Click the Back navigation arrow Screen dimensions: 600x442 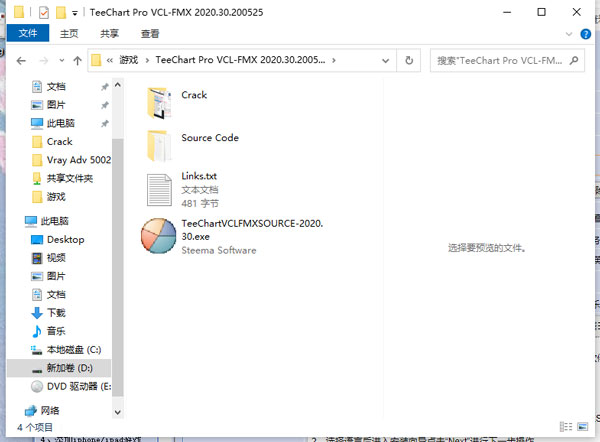(21, 60)
